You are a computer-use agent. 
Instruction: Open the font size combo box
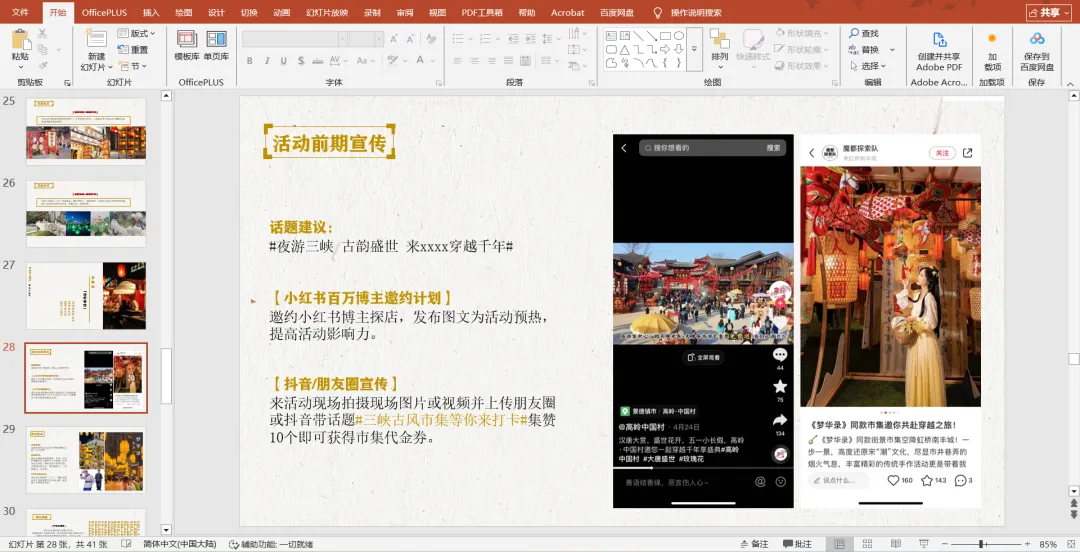point(366,39)
